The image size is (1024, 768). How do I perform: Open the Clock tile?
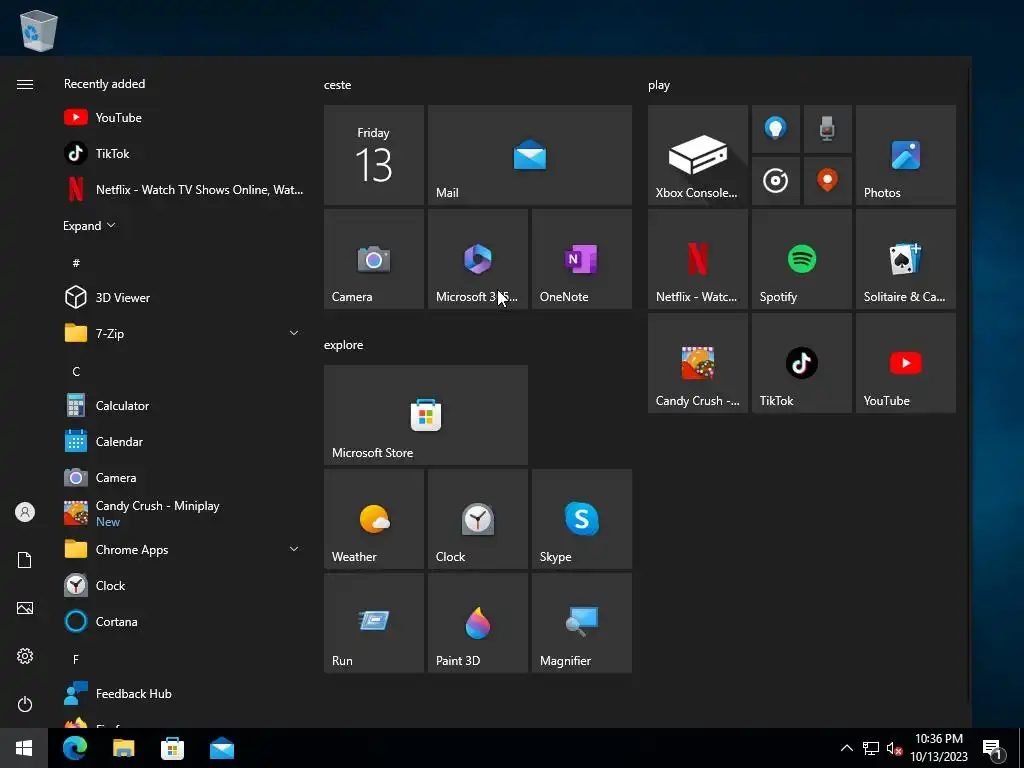[x=477, y=519]
